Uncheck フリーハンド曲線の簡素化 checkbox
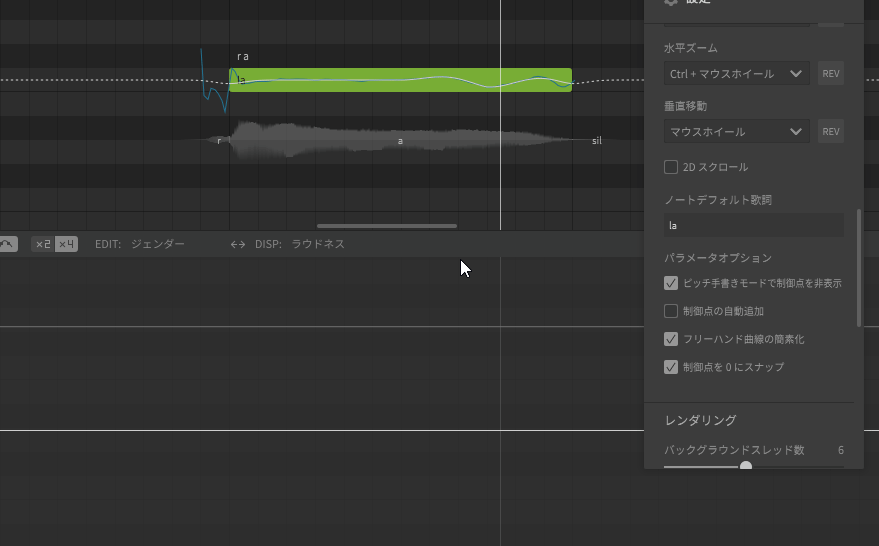879x546 pixels. [671, 339]
